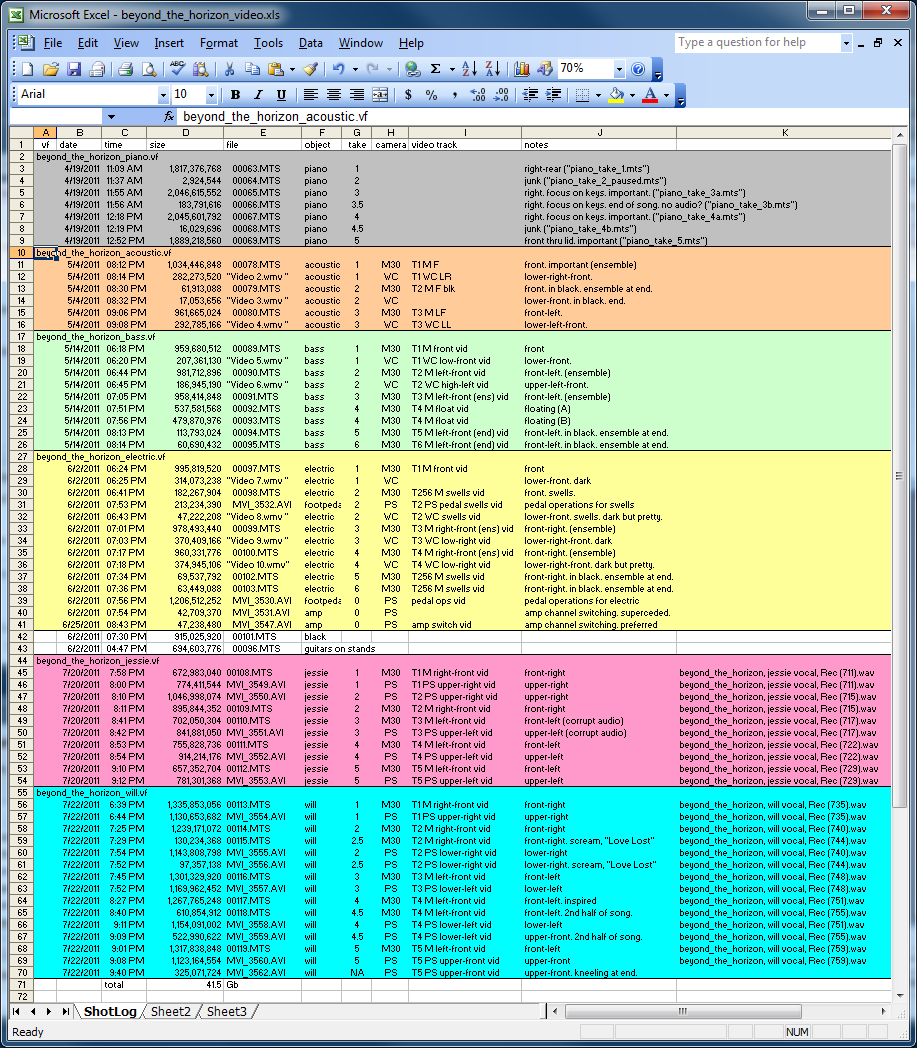Select the ShotLog sheet tab
The width and height of the screenshot is (917, 1048).
(x=110, y=1011)
